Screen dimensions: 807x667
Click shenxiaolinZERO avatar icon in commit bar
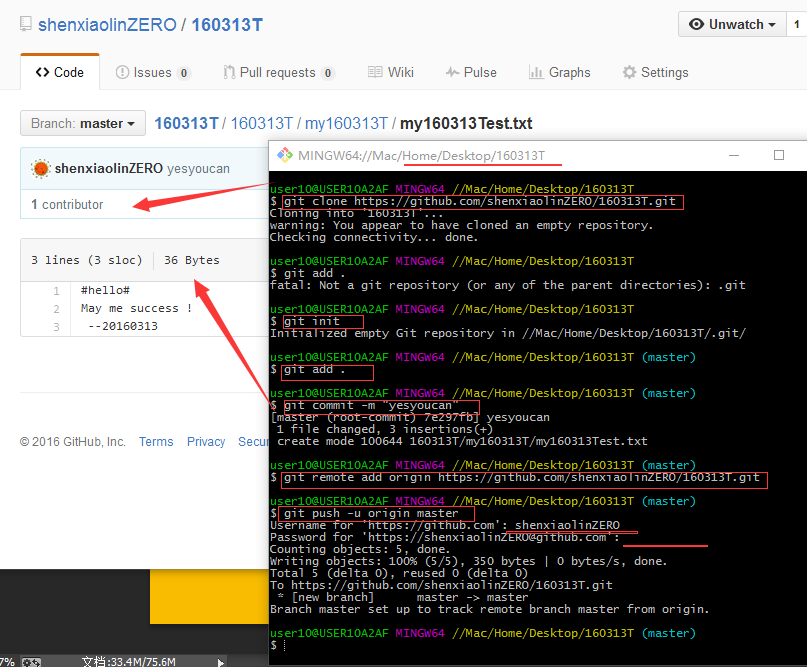click(x=41, y=169)
